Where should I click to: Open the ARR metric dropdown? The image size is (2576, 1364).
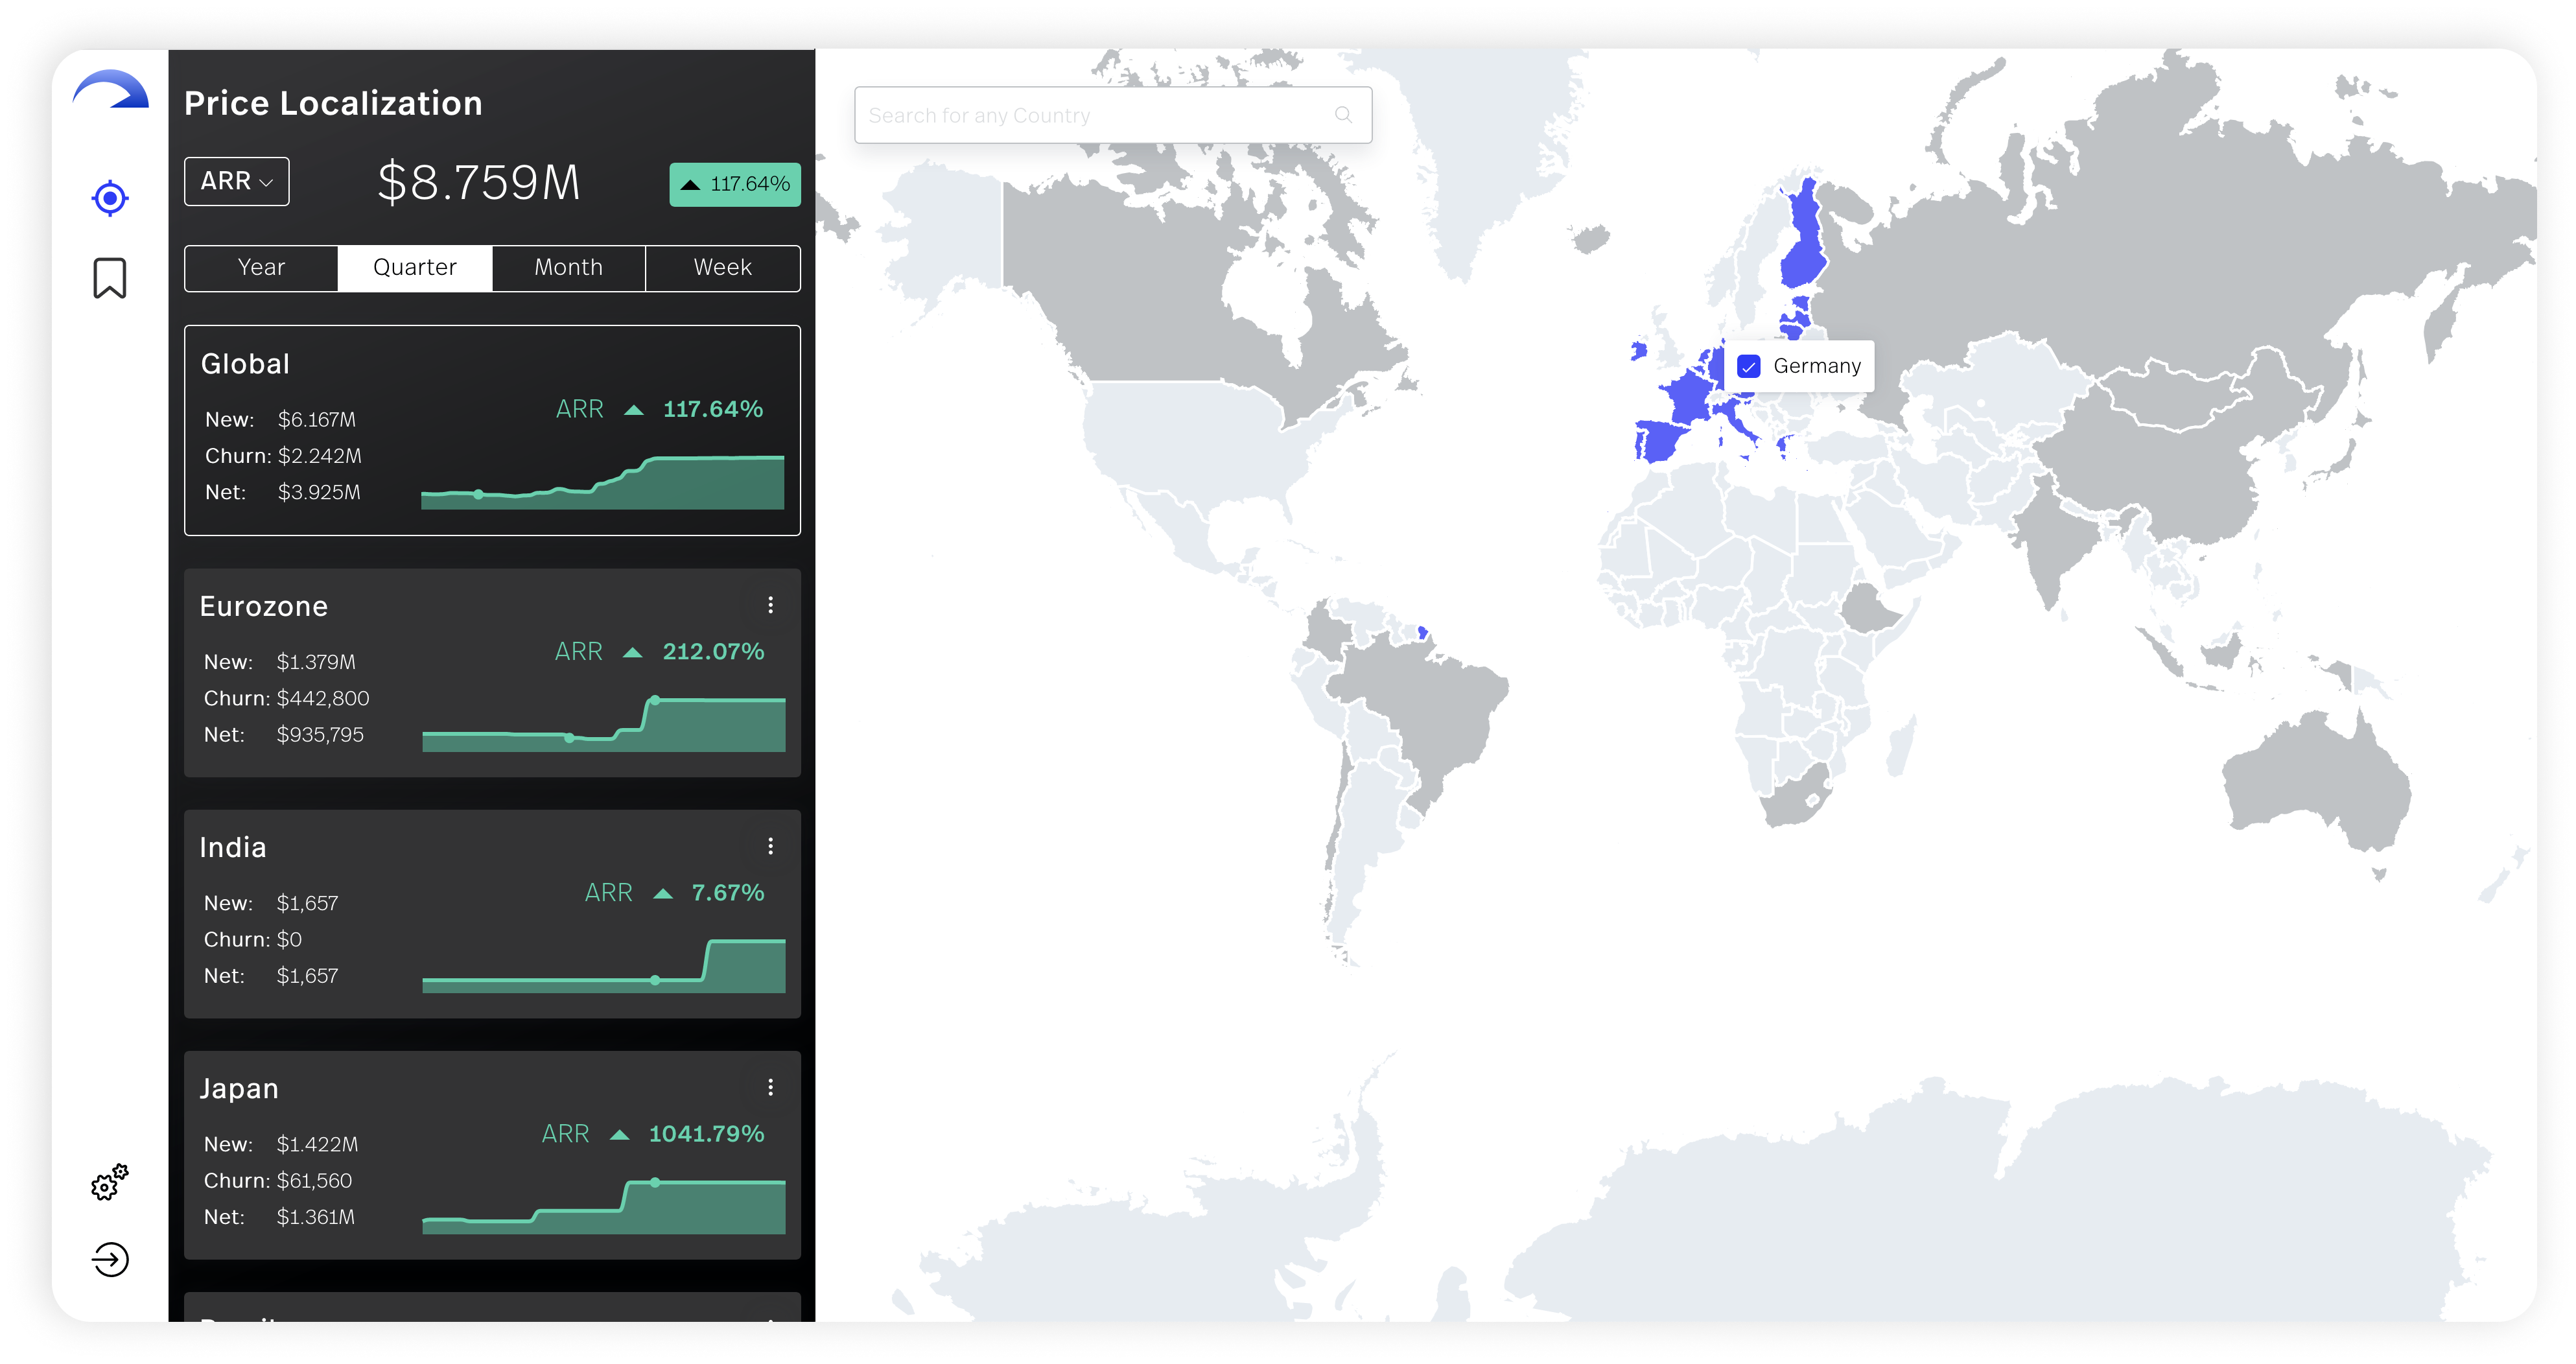coord(237,181)
